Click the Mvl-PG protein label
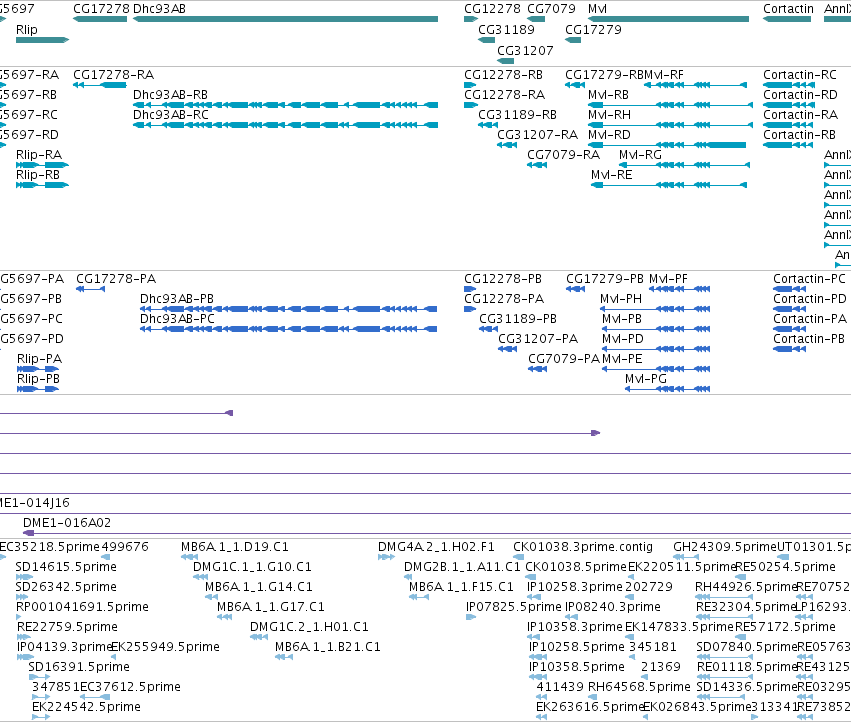Viewport: 851px width, 722px height. (x=646, y=379)
